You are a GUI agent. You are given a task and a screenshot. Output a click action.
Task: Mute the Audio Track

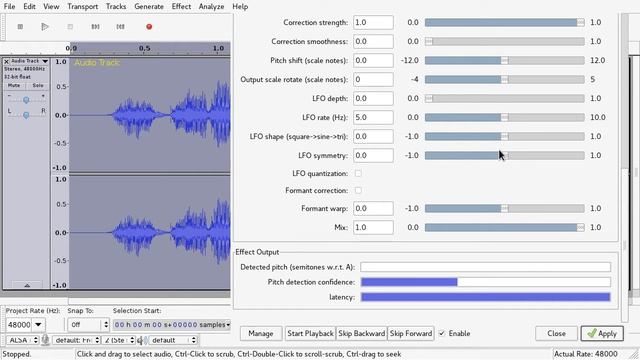14,86
